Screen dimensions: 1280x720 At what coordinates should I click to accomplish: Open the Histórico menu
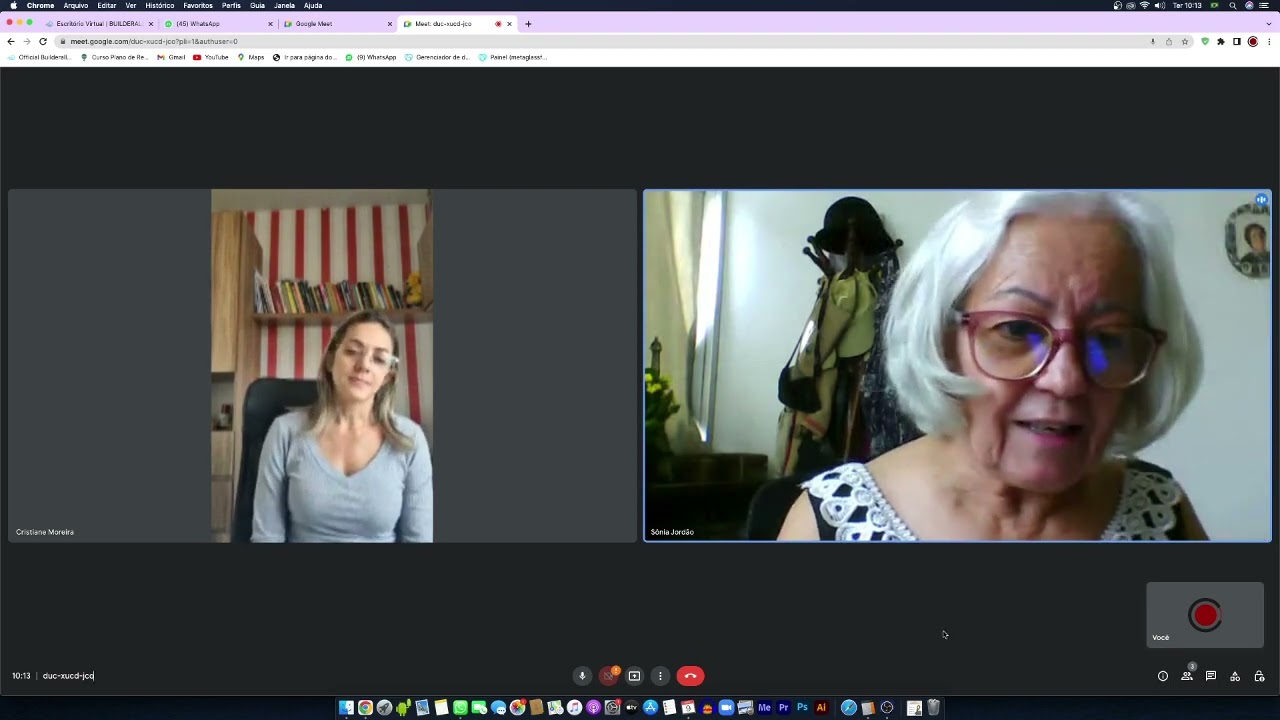(160, 5)
